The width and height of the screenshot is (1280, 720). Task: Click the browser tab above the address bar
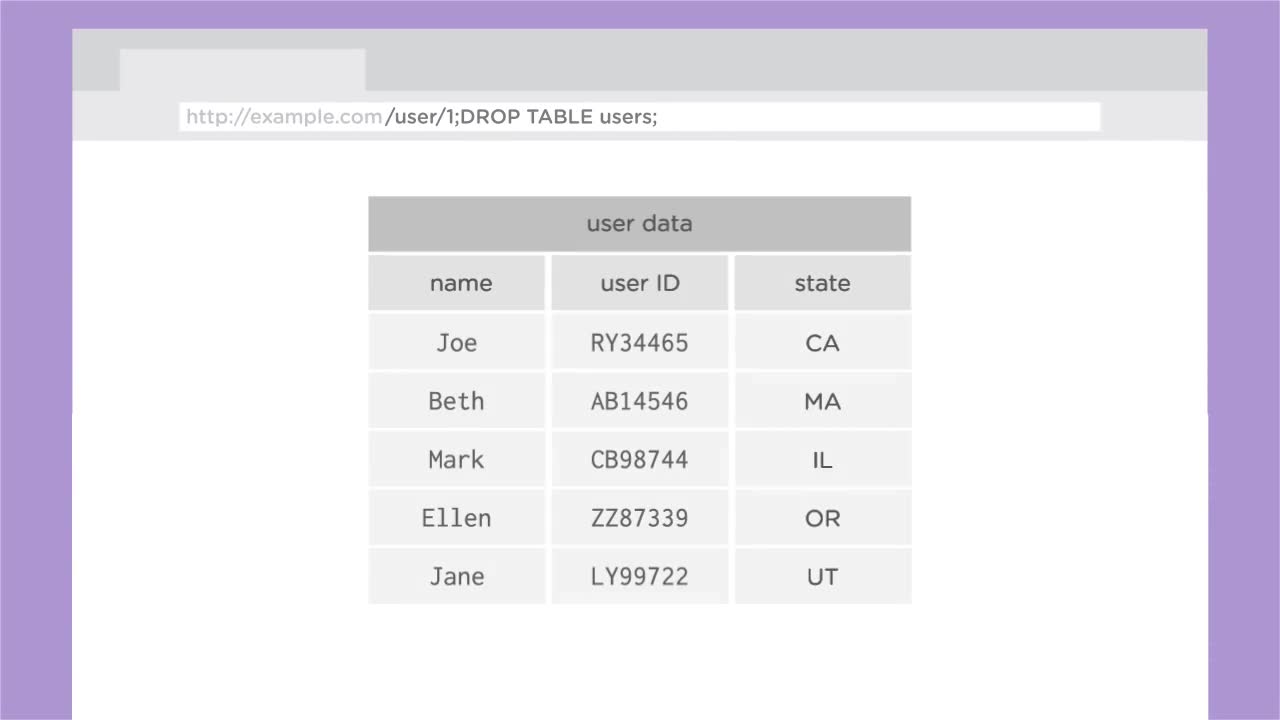pos(242,68)
